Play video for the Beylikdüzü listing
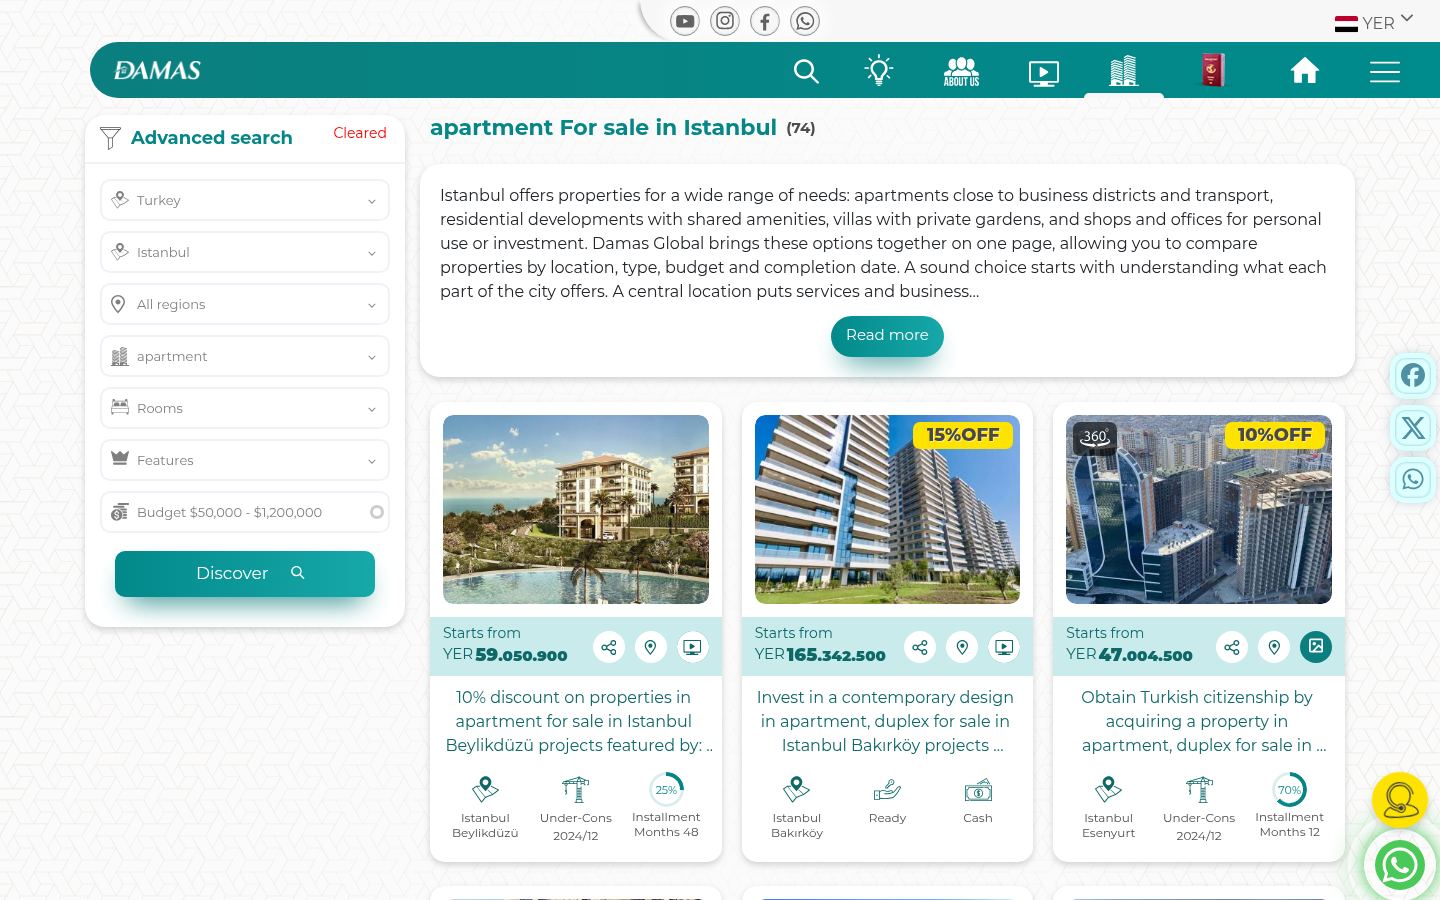 (x=692, y=647)
